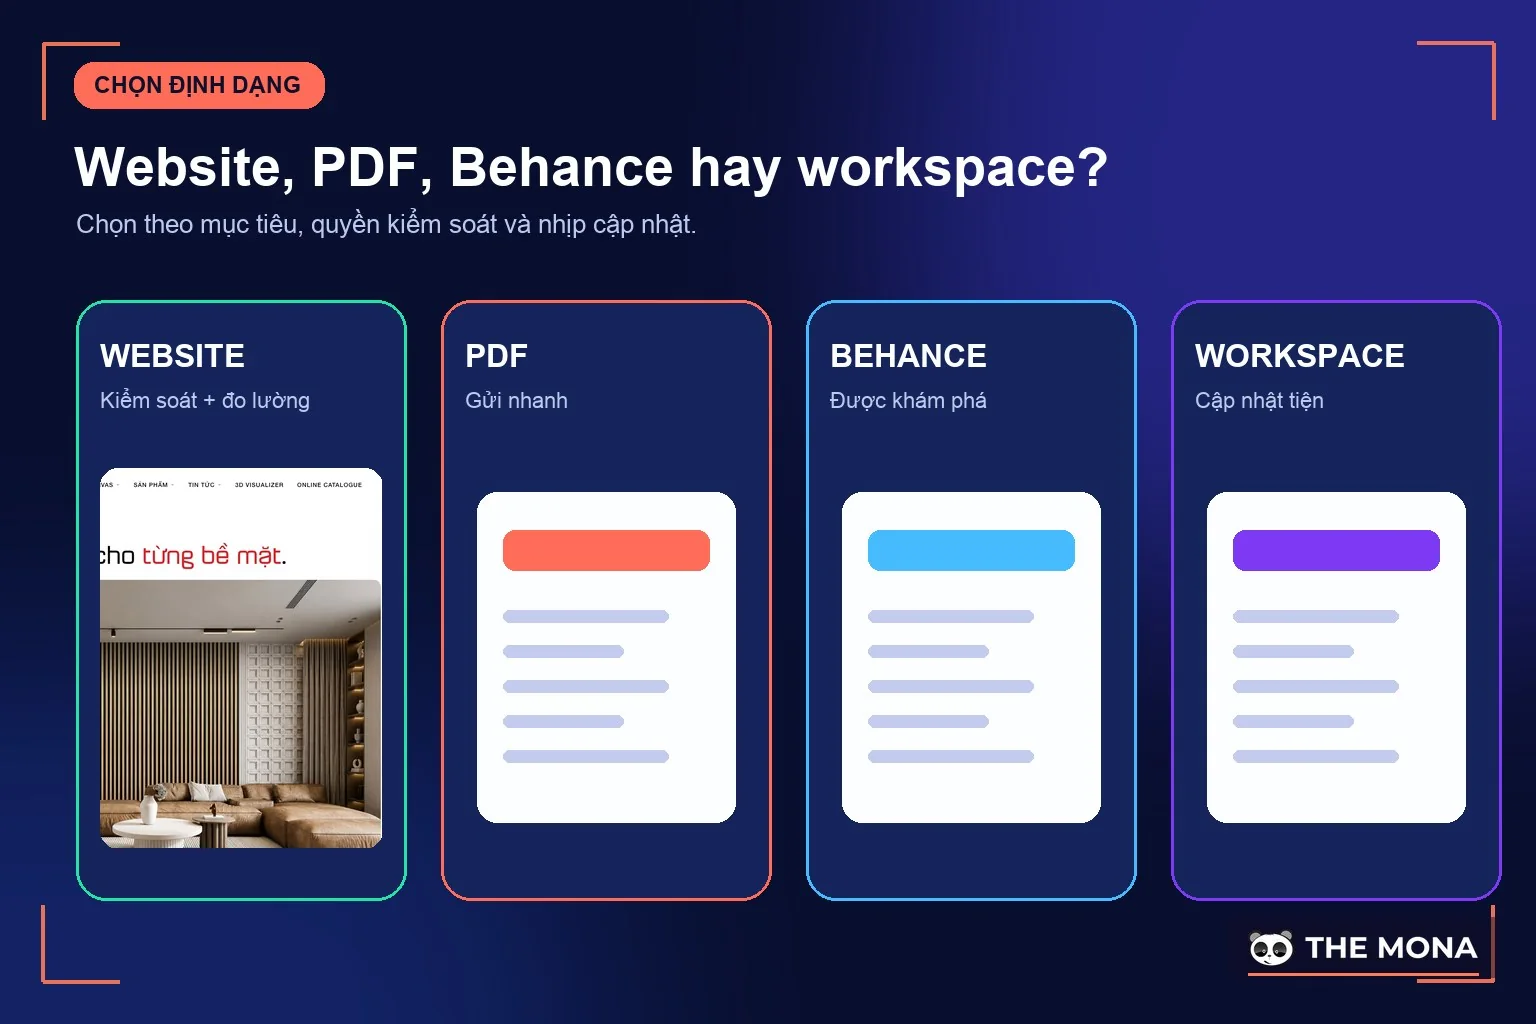Click the blue bar in the Behance document
This screenshot has width=1536, height=1024.
971,551
